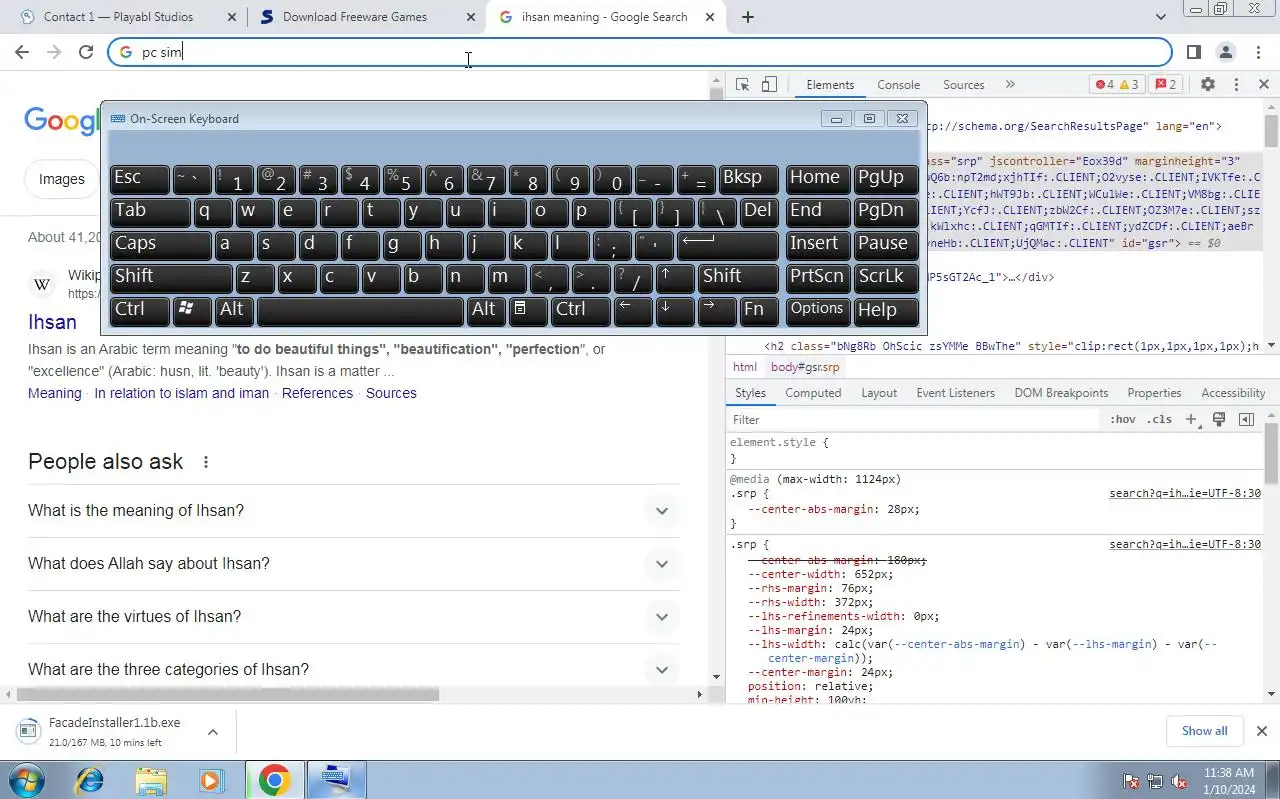This screenshot has width=1280, height=799.
Task: Expand 'What is the meaning of Ihsan?'
Action: [353, 511]
